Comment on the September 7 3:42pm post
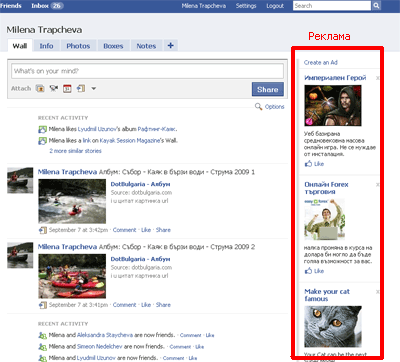The width and height of the screenshot is (400, 362). tap(124, 230)
